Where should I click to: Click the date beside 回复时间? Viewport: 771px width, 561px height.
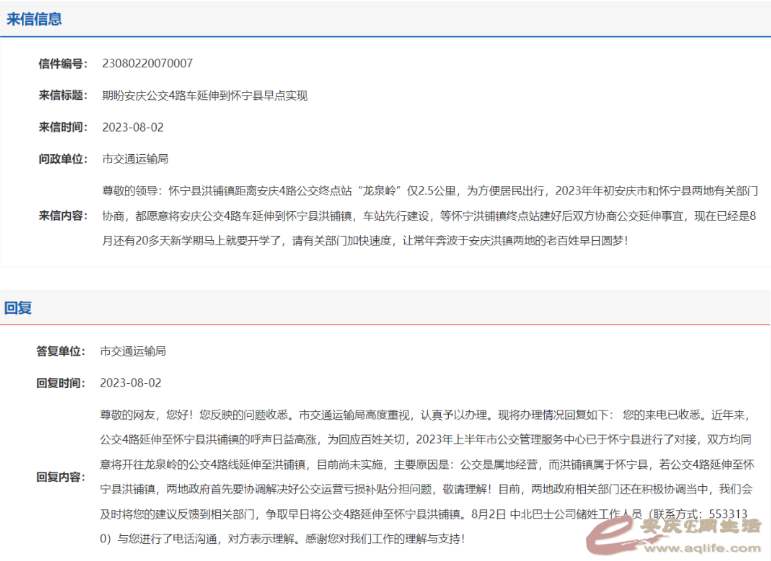pyautogui.click(x=130, y=383)
